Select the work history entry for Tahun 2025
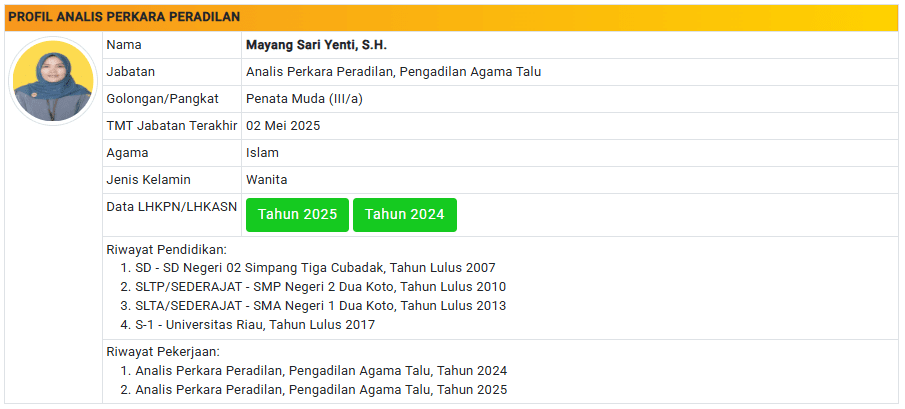Image resolution: width=905 pixels, height=409 pixels. (321, 390)
